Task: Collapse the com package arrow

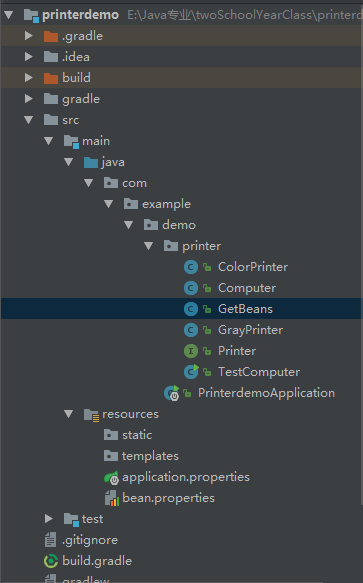Action: pos(89,183)
